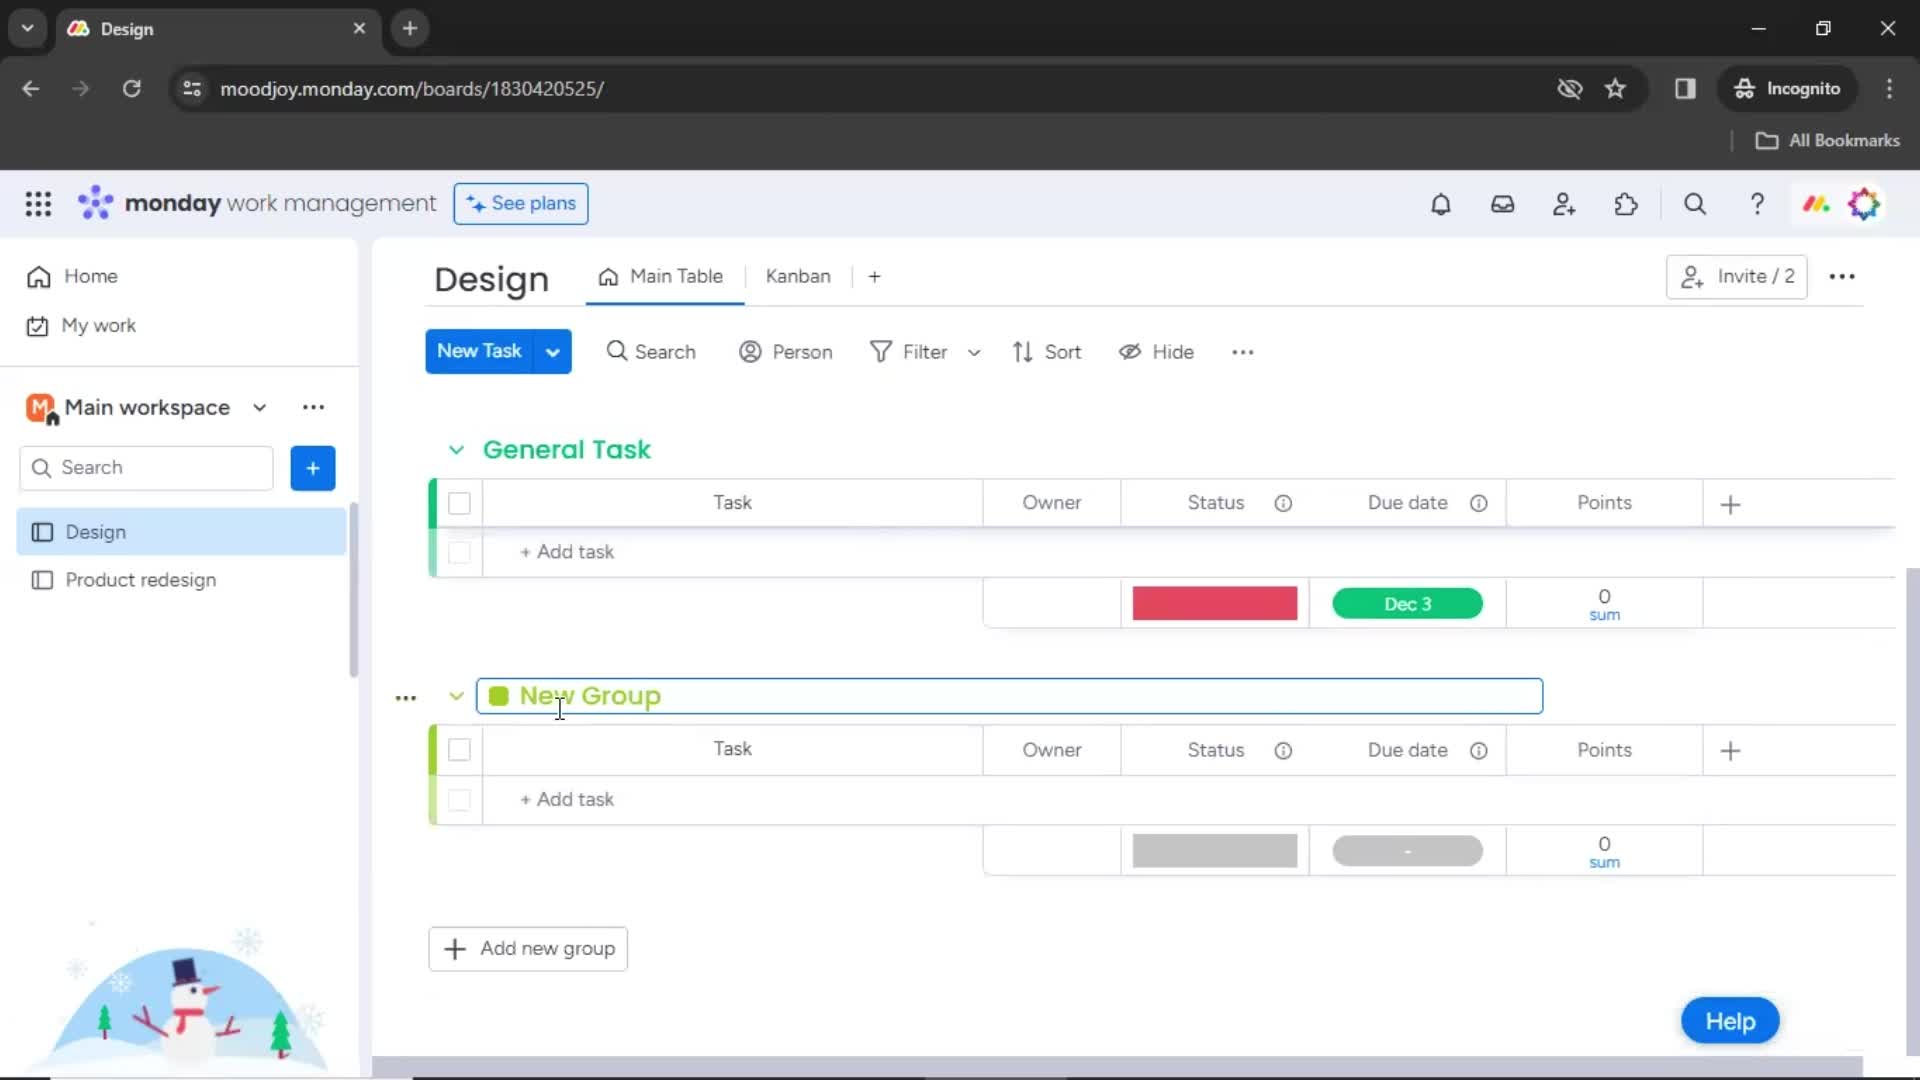Toggle checkbox beside Add task in General Task

point(459,552)
